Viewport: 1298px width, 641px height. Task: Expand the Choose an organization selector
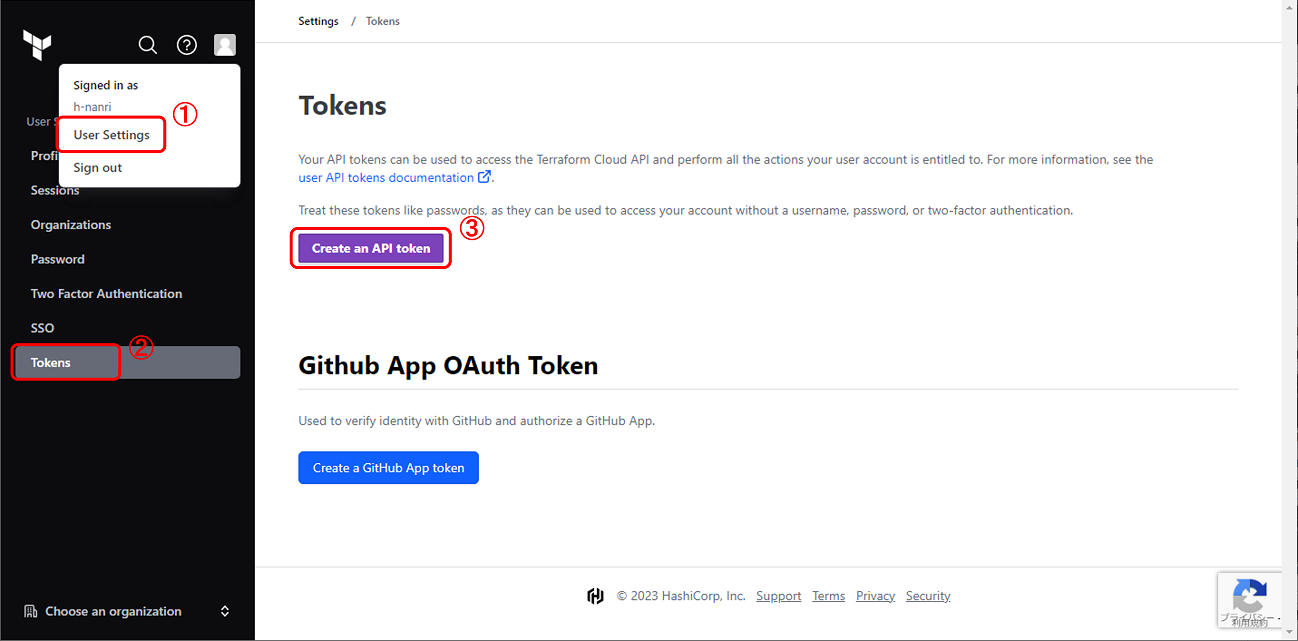(x=225, y=611)
